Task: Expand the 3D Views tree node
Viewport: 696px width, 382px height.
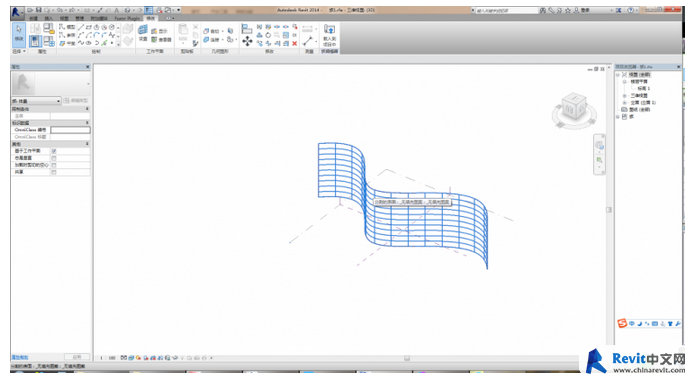Action: tap(625, 96)
